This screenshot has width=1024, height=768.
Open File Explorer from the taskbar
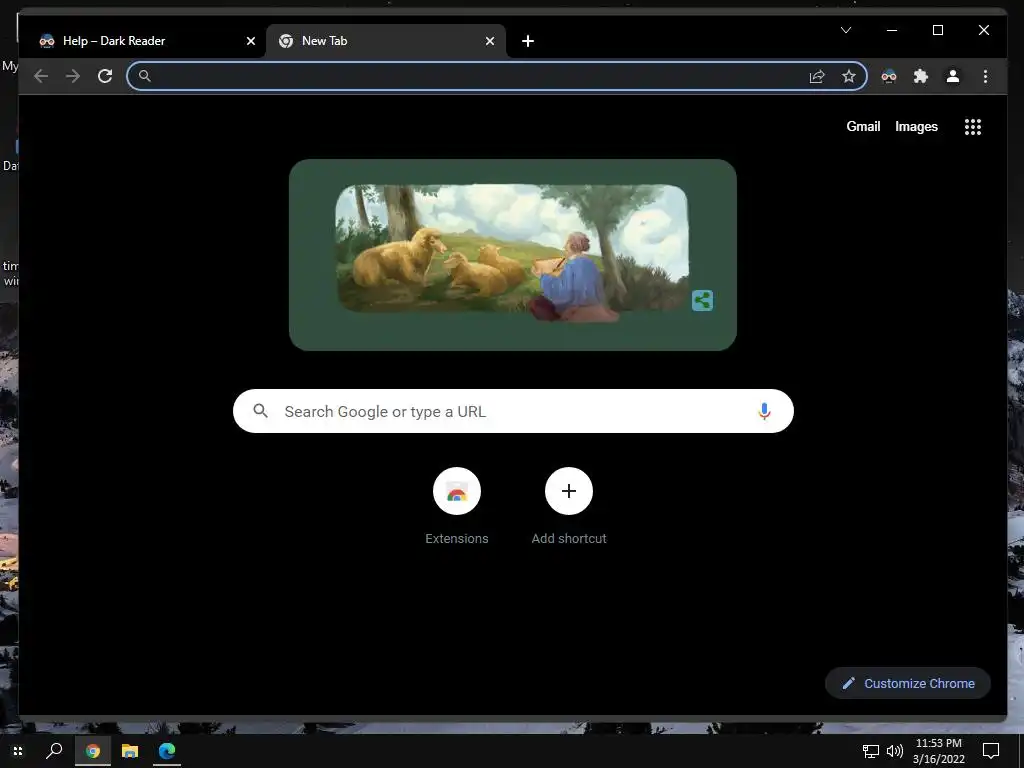(130, 751)
